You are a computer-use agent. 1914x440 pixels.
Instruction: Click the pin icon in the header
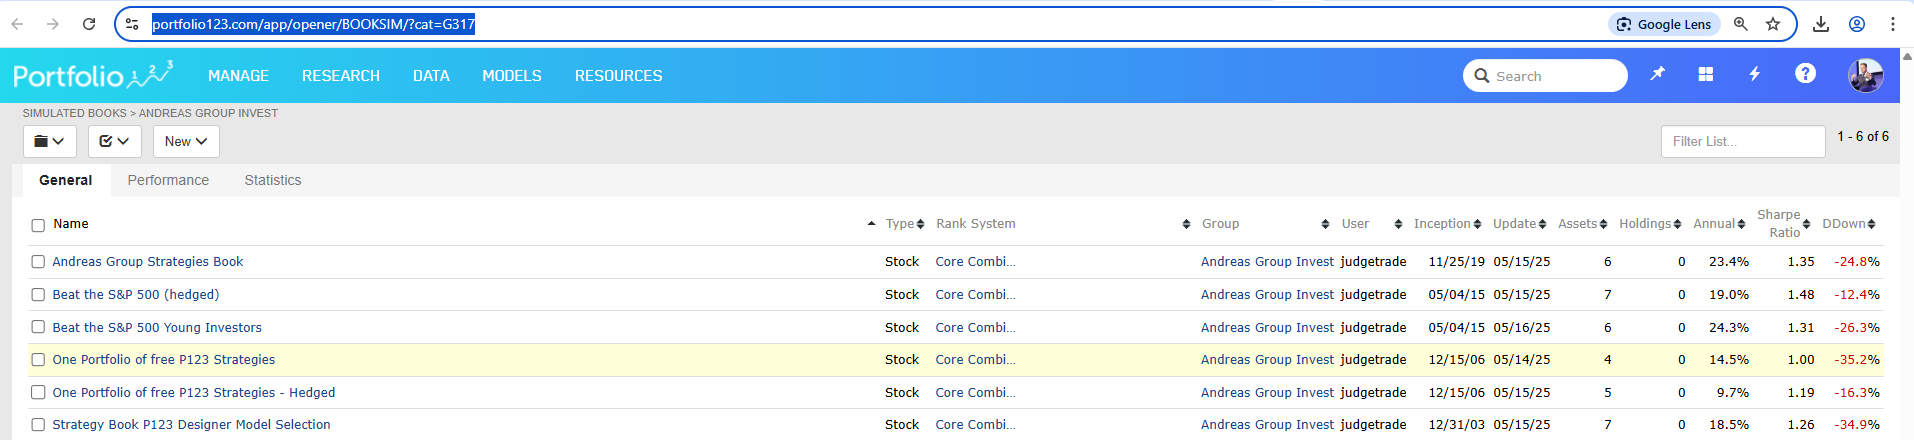[x=1657, y=74]
